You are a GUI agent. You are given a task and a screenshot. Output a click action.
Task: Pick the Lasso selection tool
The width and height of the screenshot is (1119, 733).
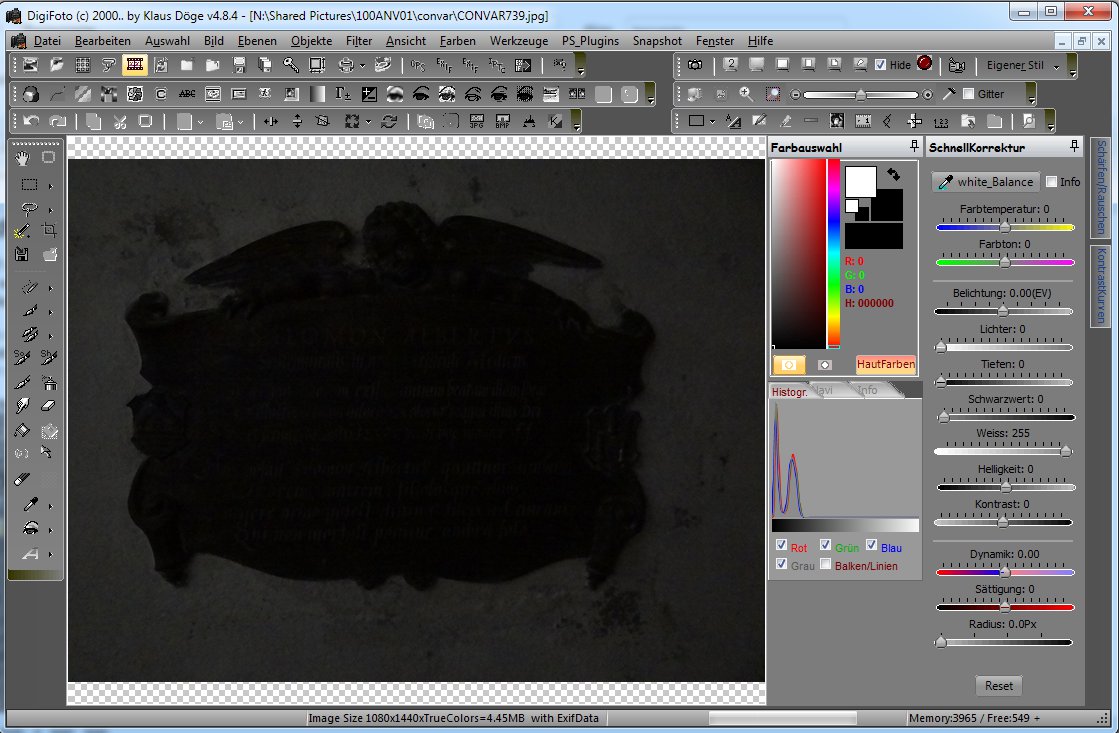pyautogui.click(x=30, y=208)
